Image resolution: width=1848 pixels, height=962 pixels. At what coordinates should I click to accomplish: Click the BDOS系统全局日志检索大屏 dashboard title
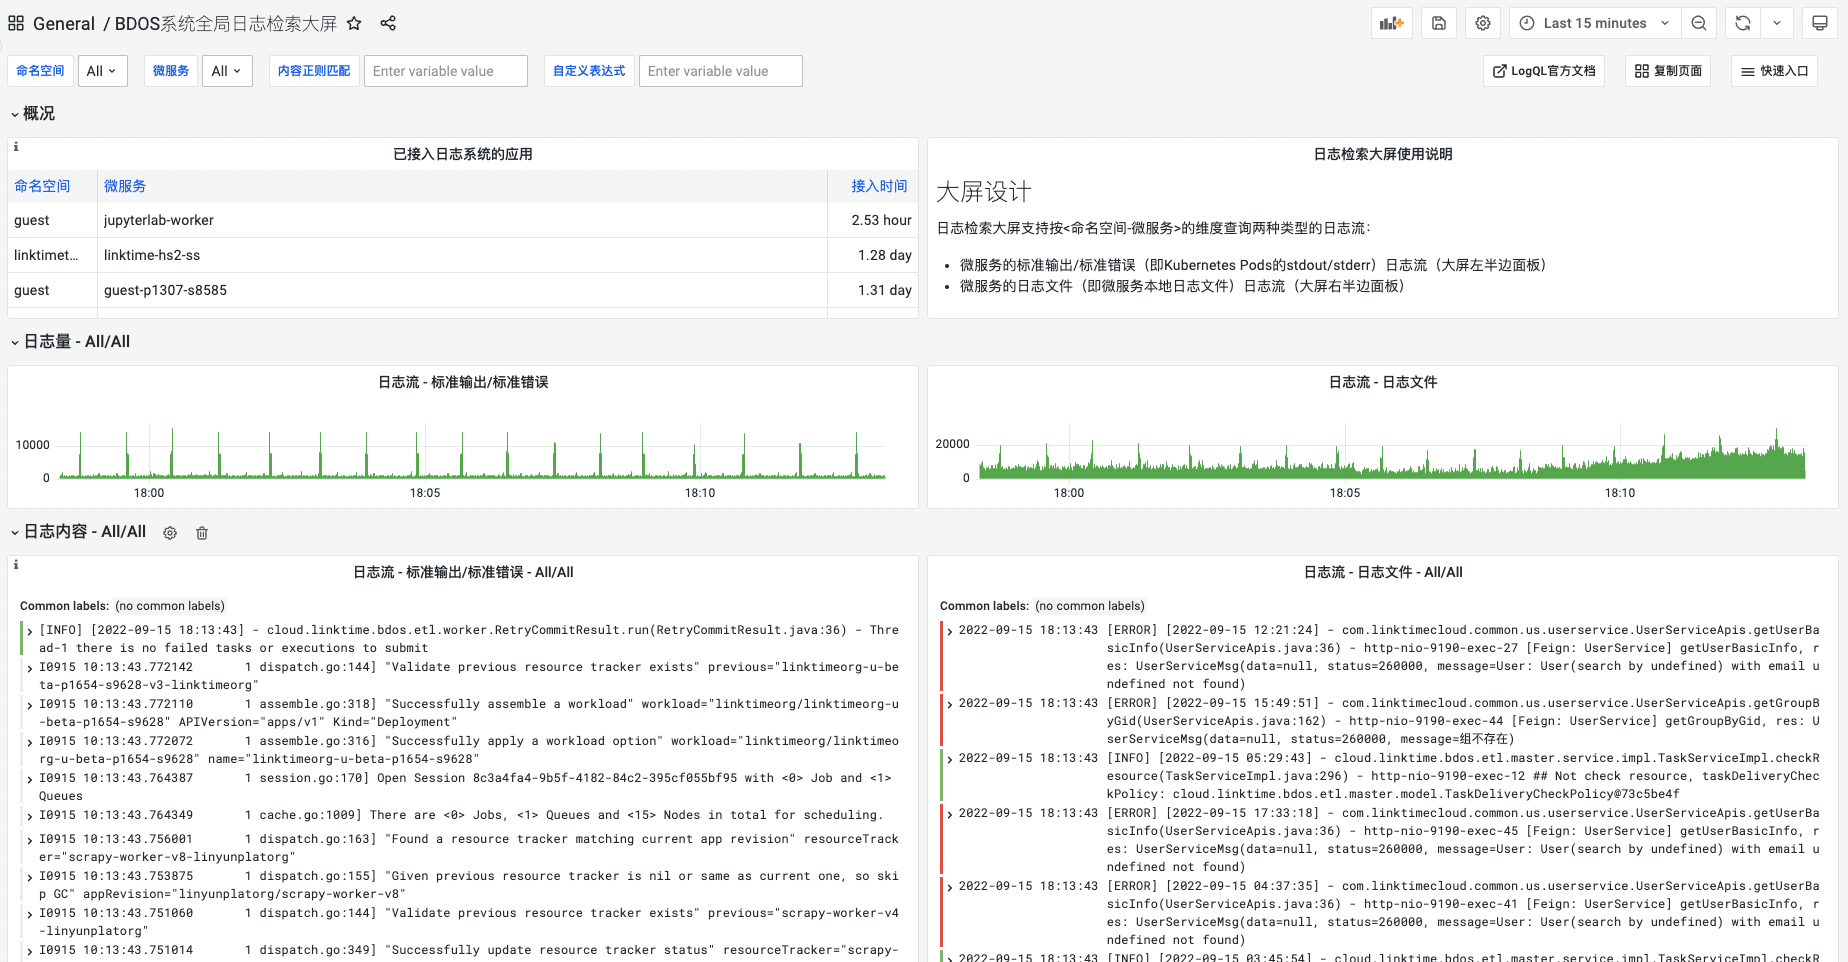point(226,23)
